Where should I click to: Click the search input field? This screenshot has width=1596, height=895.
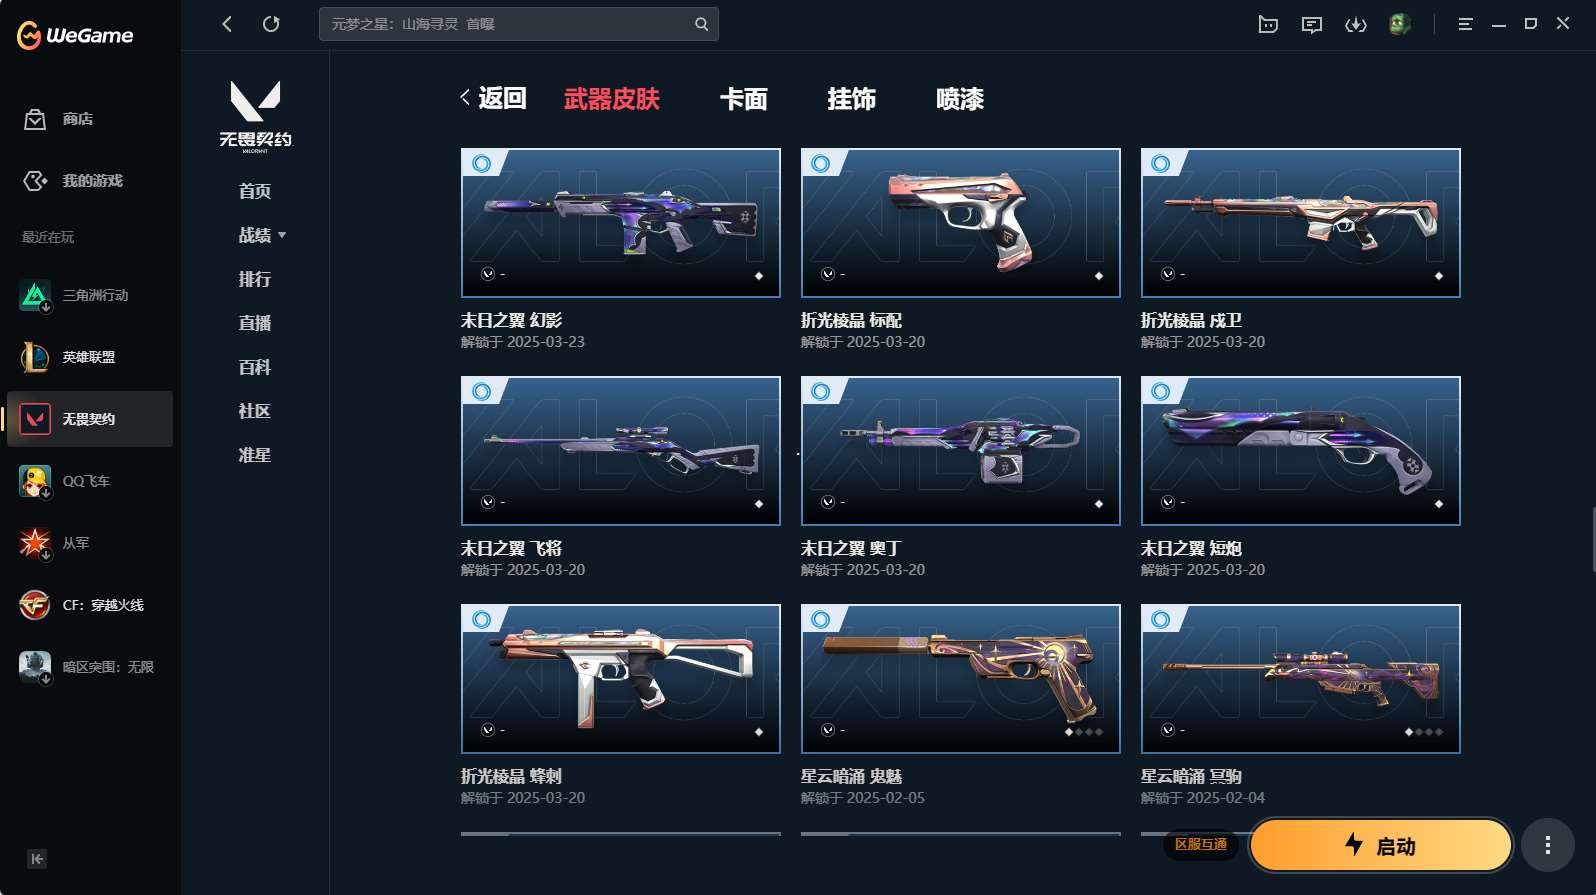pyautogui.click(x=506, y=24)
